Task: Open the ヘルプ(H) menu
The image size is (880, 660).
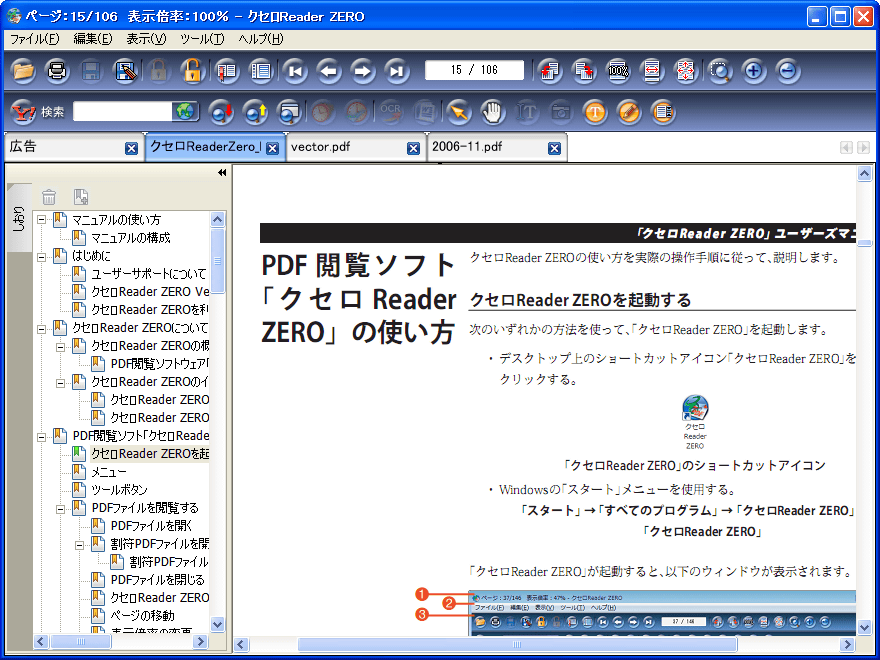Action: (x=260, y=39)
